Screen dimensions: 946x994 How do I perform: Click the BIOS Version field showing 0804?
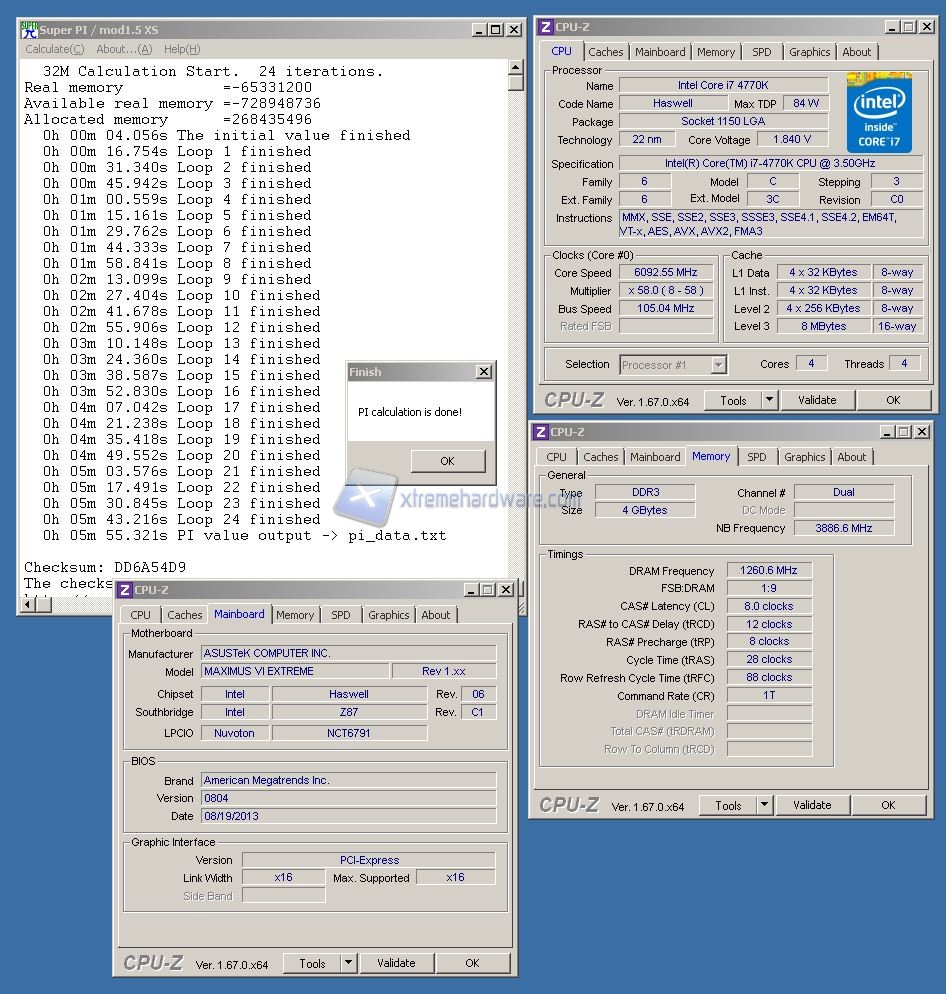(348, 798)
